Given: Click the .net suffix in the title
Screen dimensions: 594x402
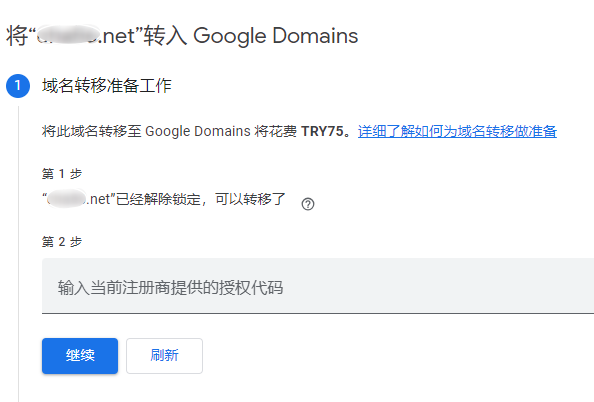Looking at the screenshot, I should click(x=118, y=36).
